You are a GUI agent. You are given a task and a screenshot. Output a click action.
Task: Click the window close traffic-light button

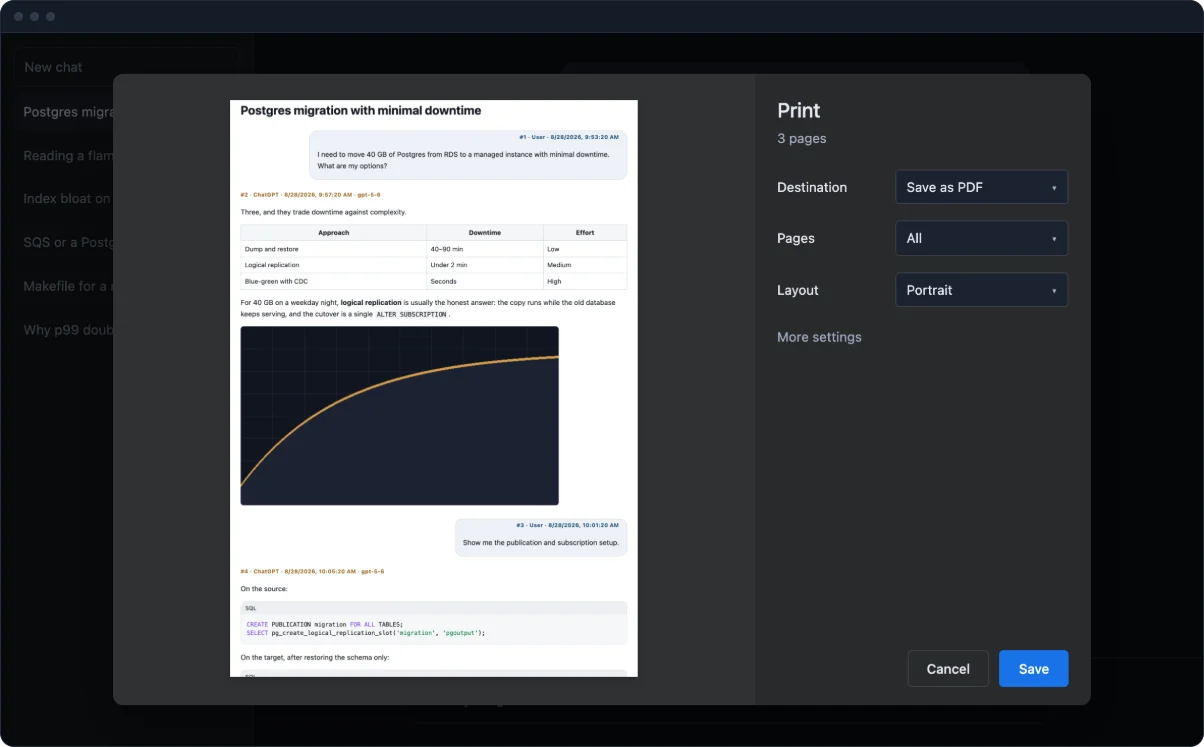pos(19,17)
